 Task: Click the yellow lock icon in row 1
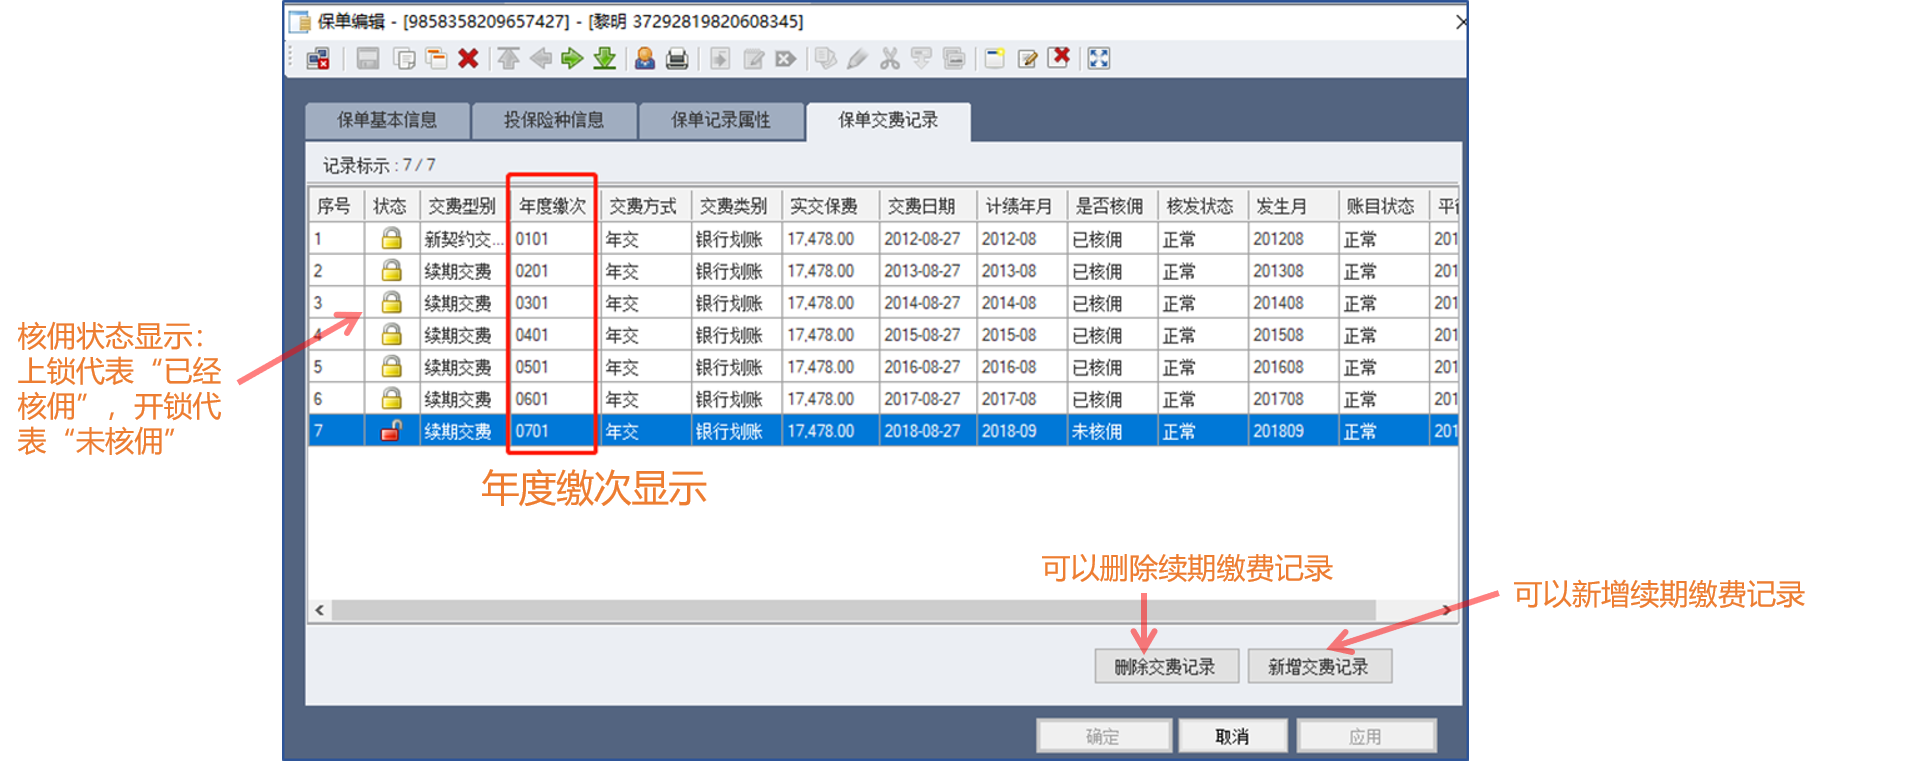pos(391,239)
